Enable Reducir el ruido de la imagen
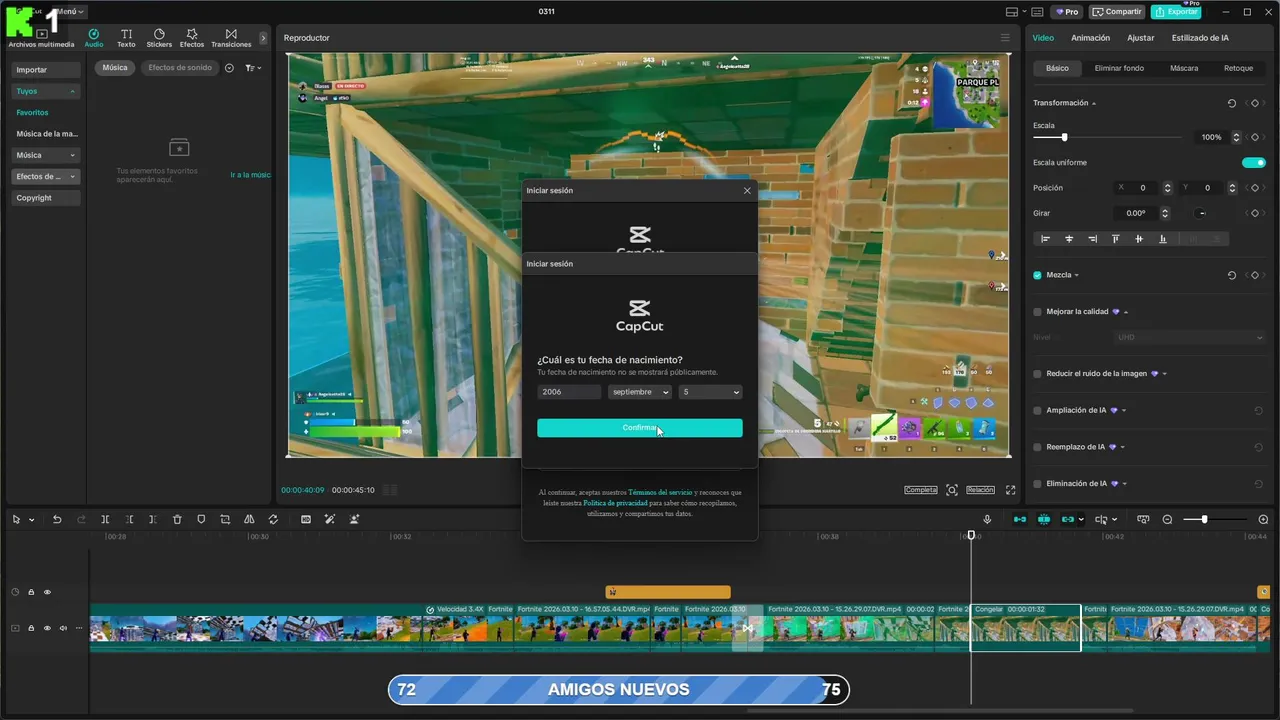Viewport: 1280px width, 720px height. 1037,374
